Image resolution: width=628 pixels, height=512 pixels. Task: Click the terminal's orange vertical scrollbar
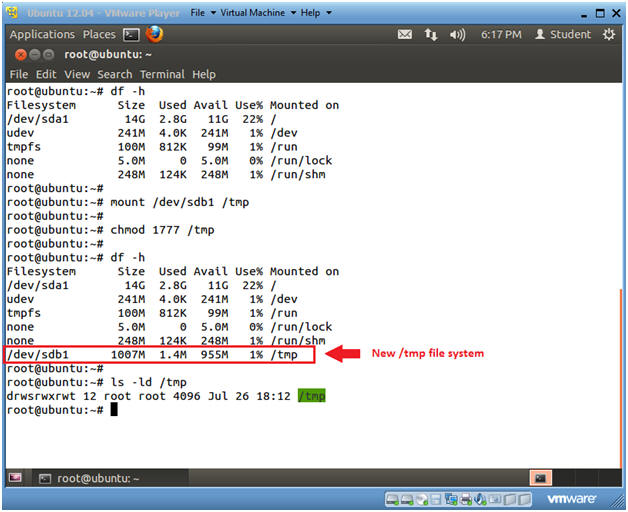pyautogui.click(x=620, y=377)
